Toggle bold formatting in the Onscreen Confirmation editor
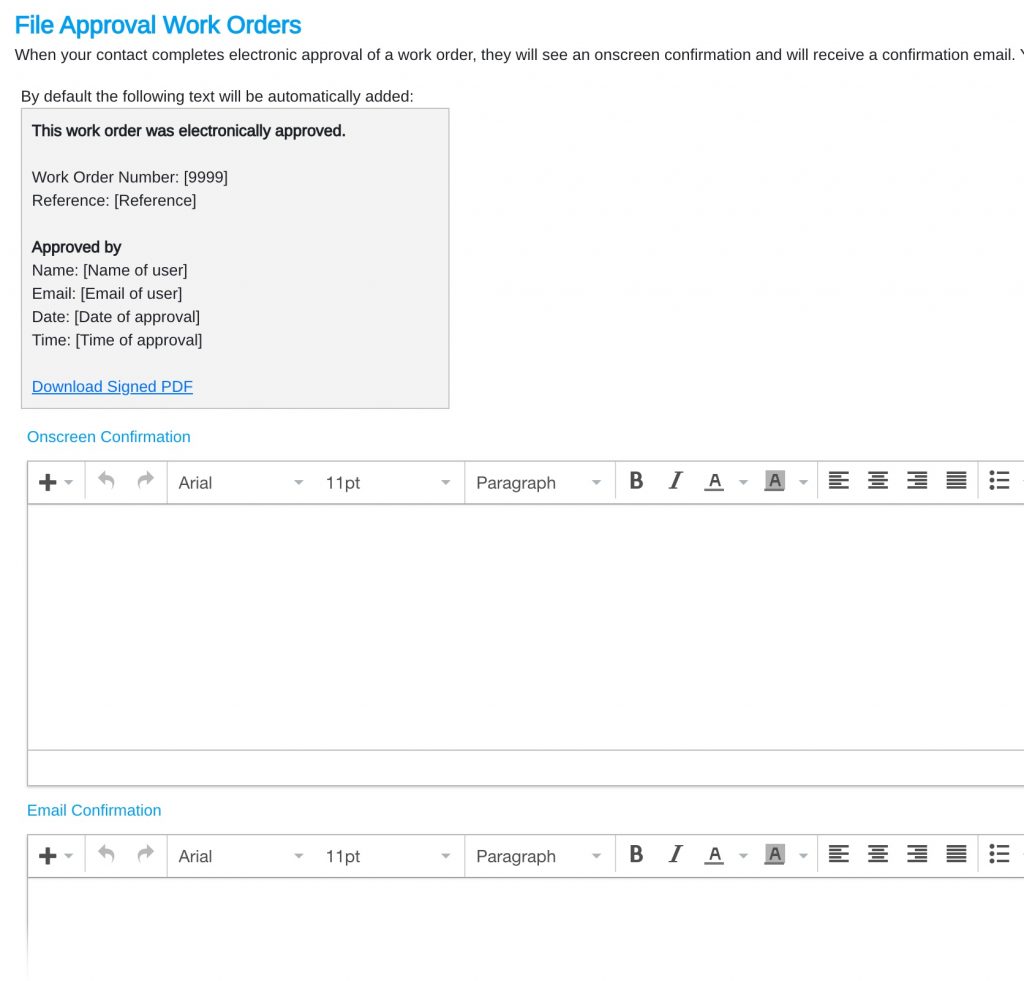Image resolution: width=1024 pixels, height=981 pixels. pyautogui.click(x=636, y=480)
